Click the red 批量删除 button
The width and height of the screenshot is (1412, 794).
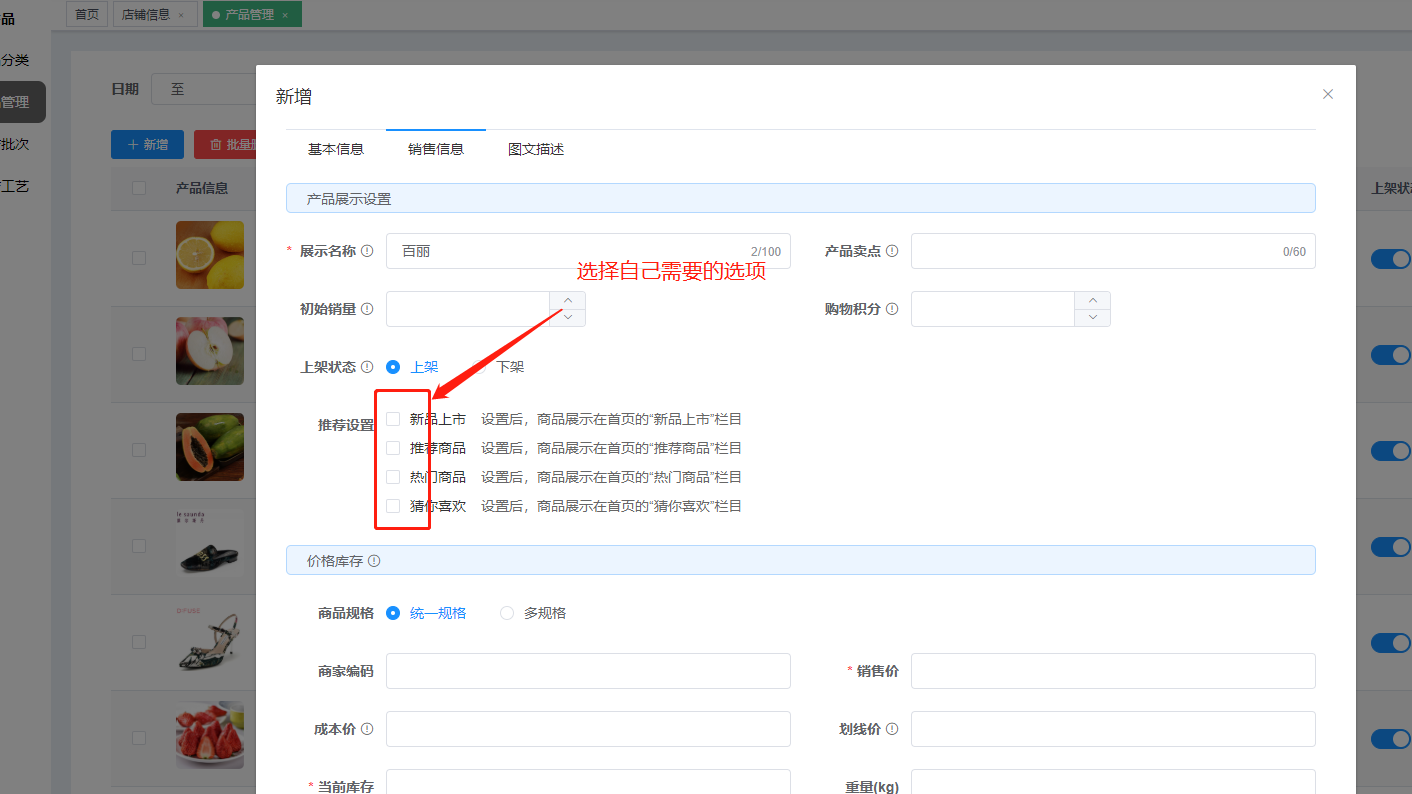227,144
